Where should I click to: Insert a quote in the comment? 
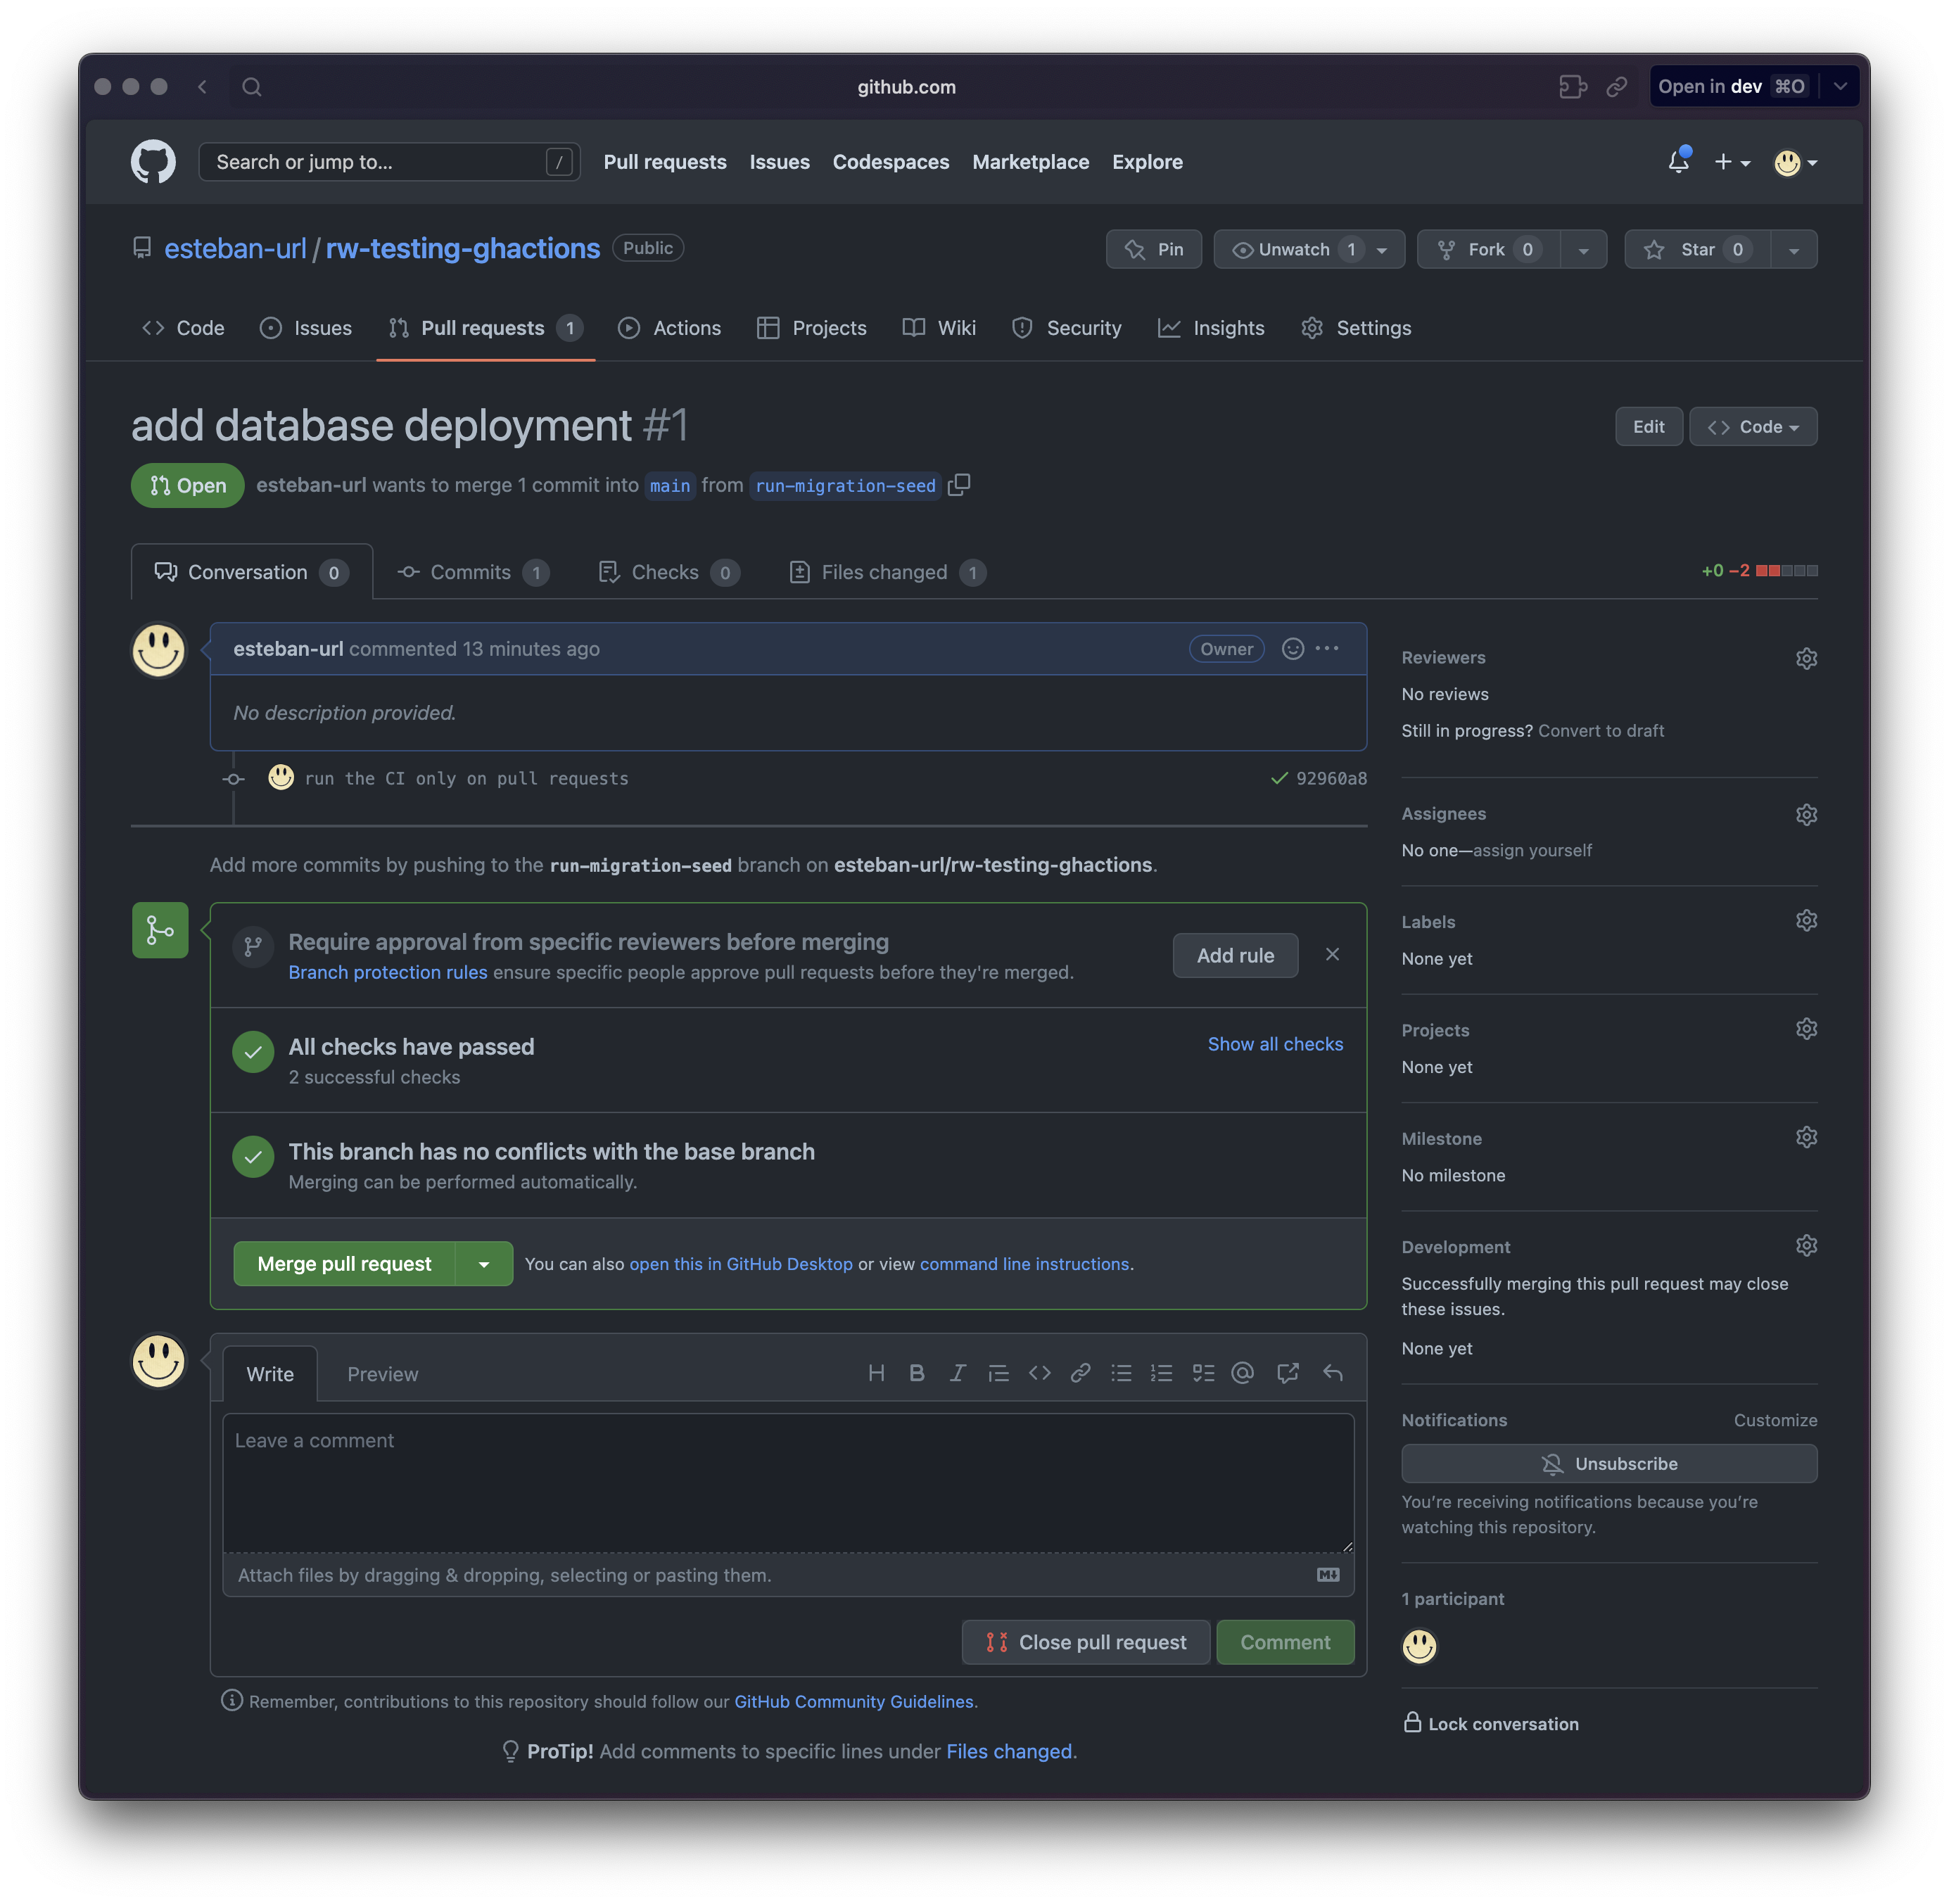point(998,1373)
